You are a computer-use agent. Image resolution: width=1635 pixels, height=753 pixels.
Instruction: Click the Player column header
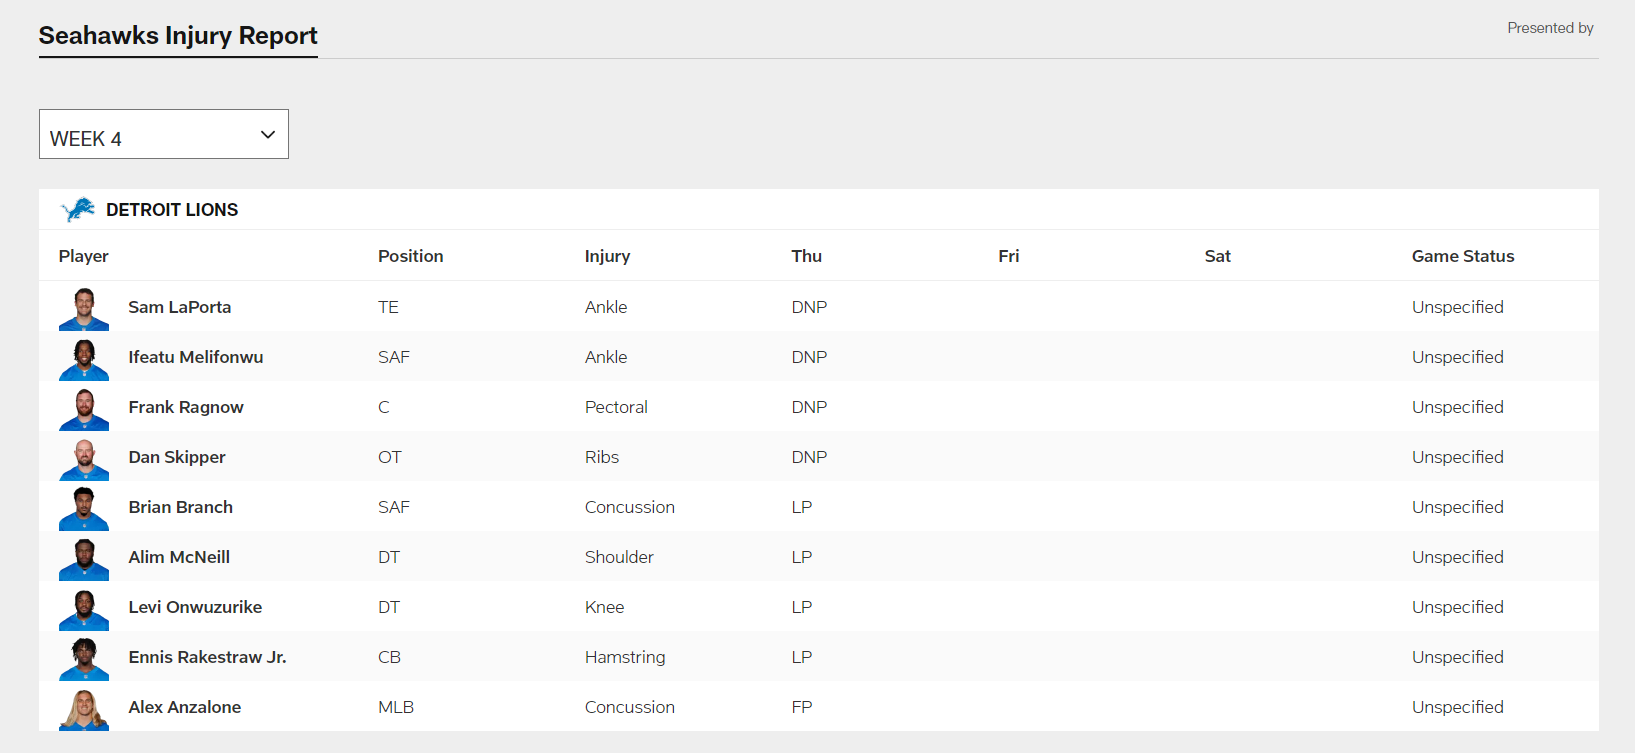tap(83, 256)
